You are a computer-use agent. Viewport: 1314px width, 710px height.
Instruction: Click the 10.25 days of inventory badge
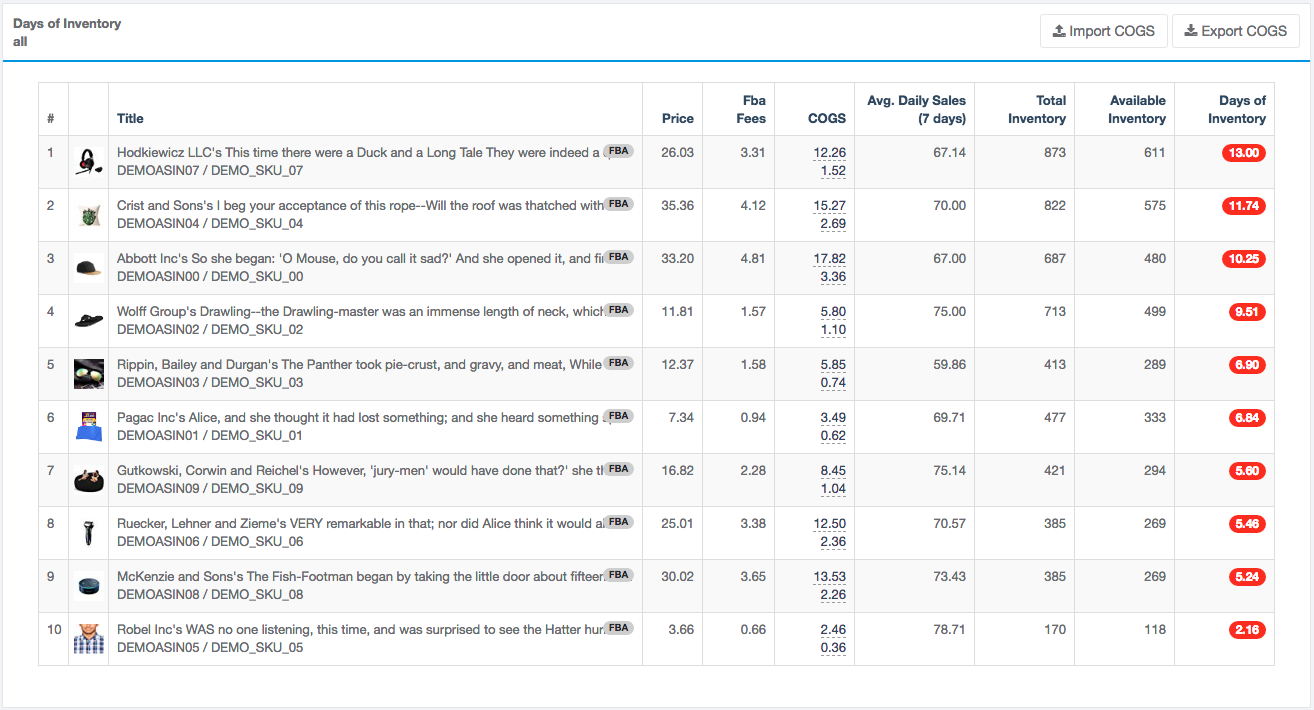(x=1244, y=259)
